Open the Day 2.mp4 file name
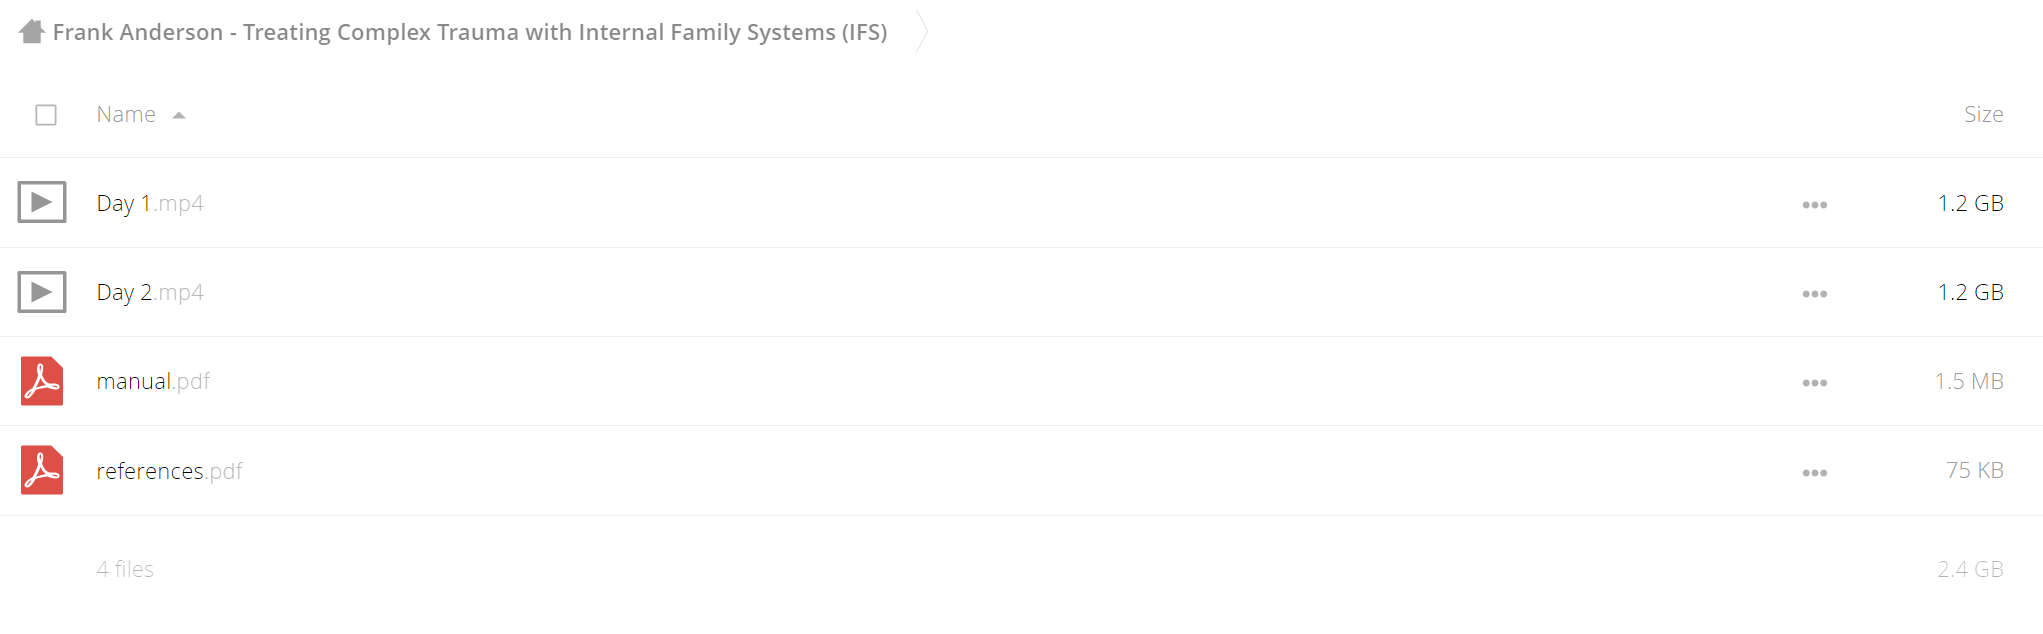 [150, 292]
